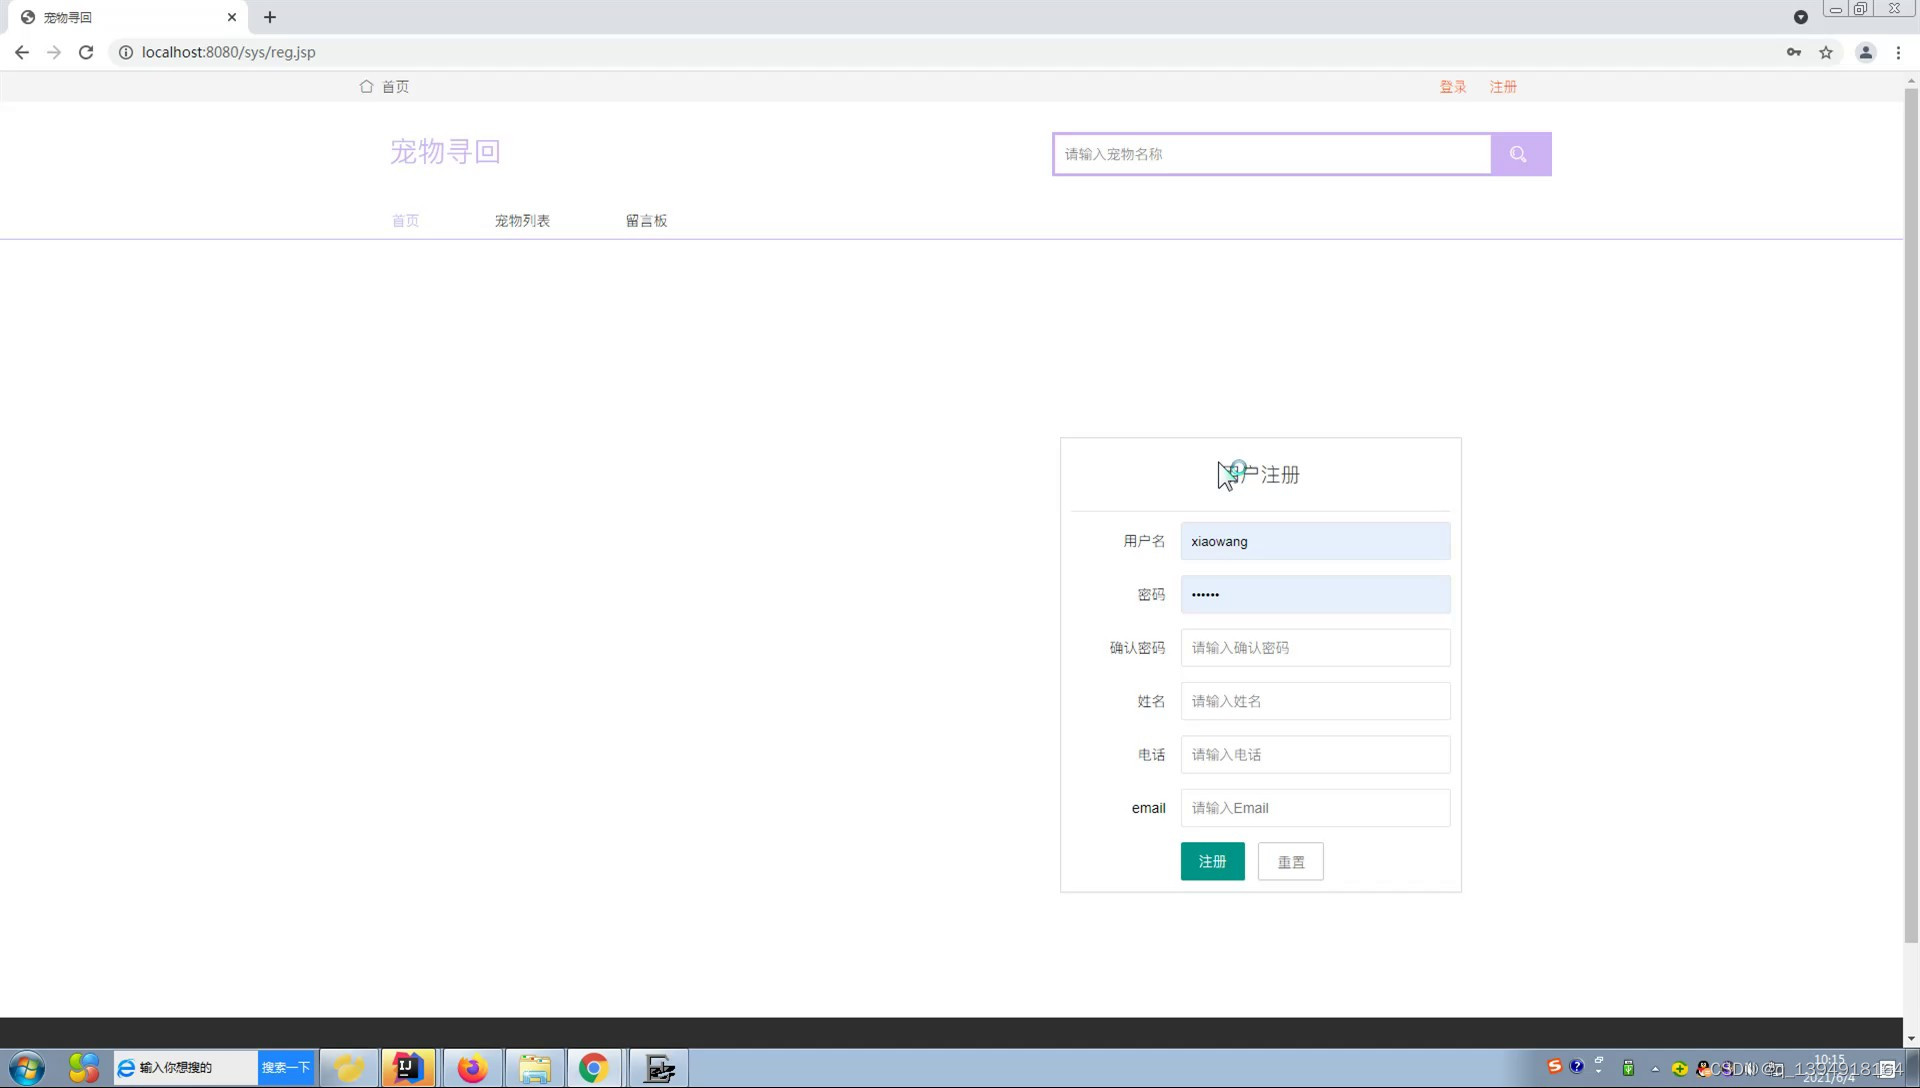Click the taskbar IE search input box
Viewport: 1920px width, 1088px height.
coord(186,1067)
